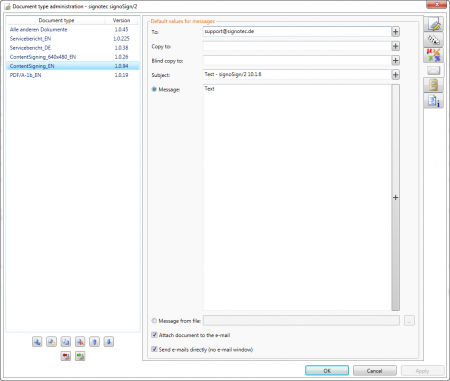Open the archive cabinet tab
The width and height of the screenshot is (450, 381).
[x=434, y=85]
